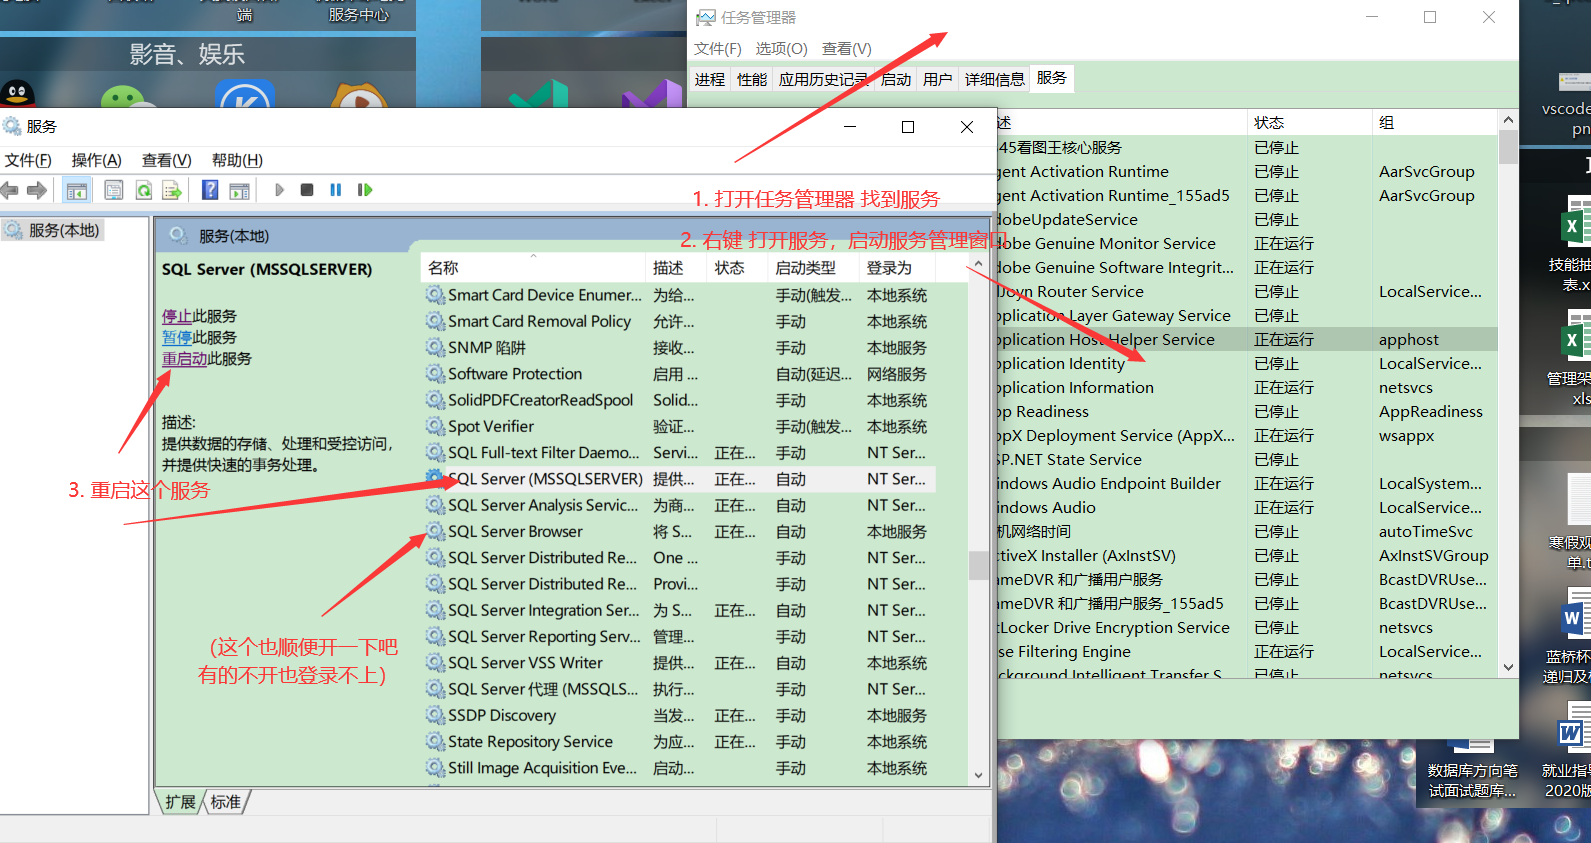Select SQL Server Analysis Services row
Screen dimensions: 1591x843
680,506
